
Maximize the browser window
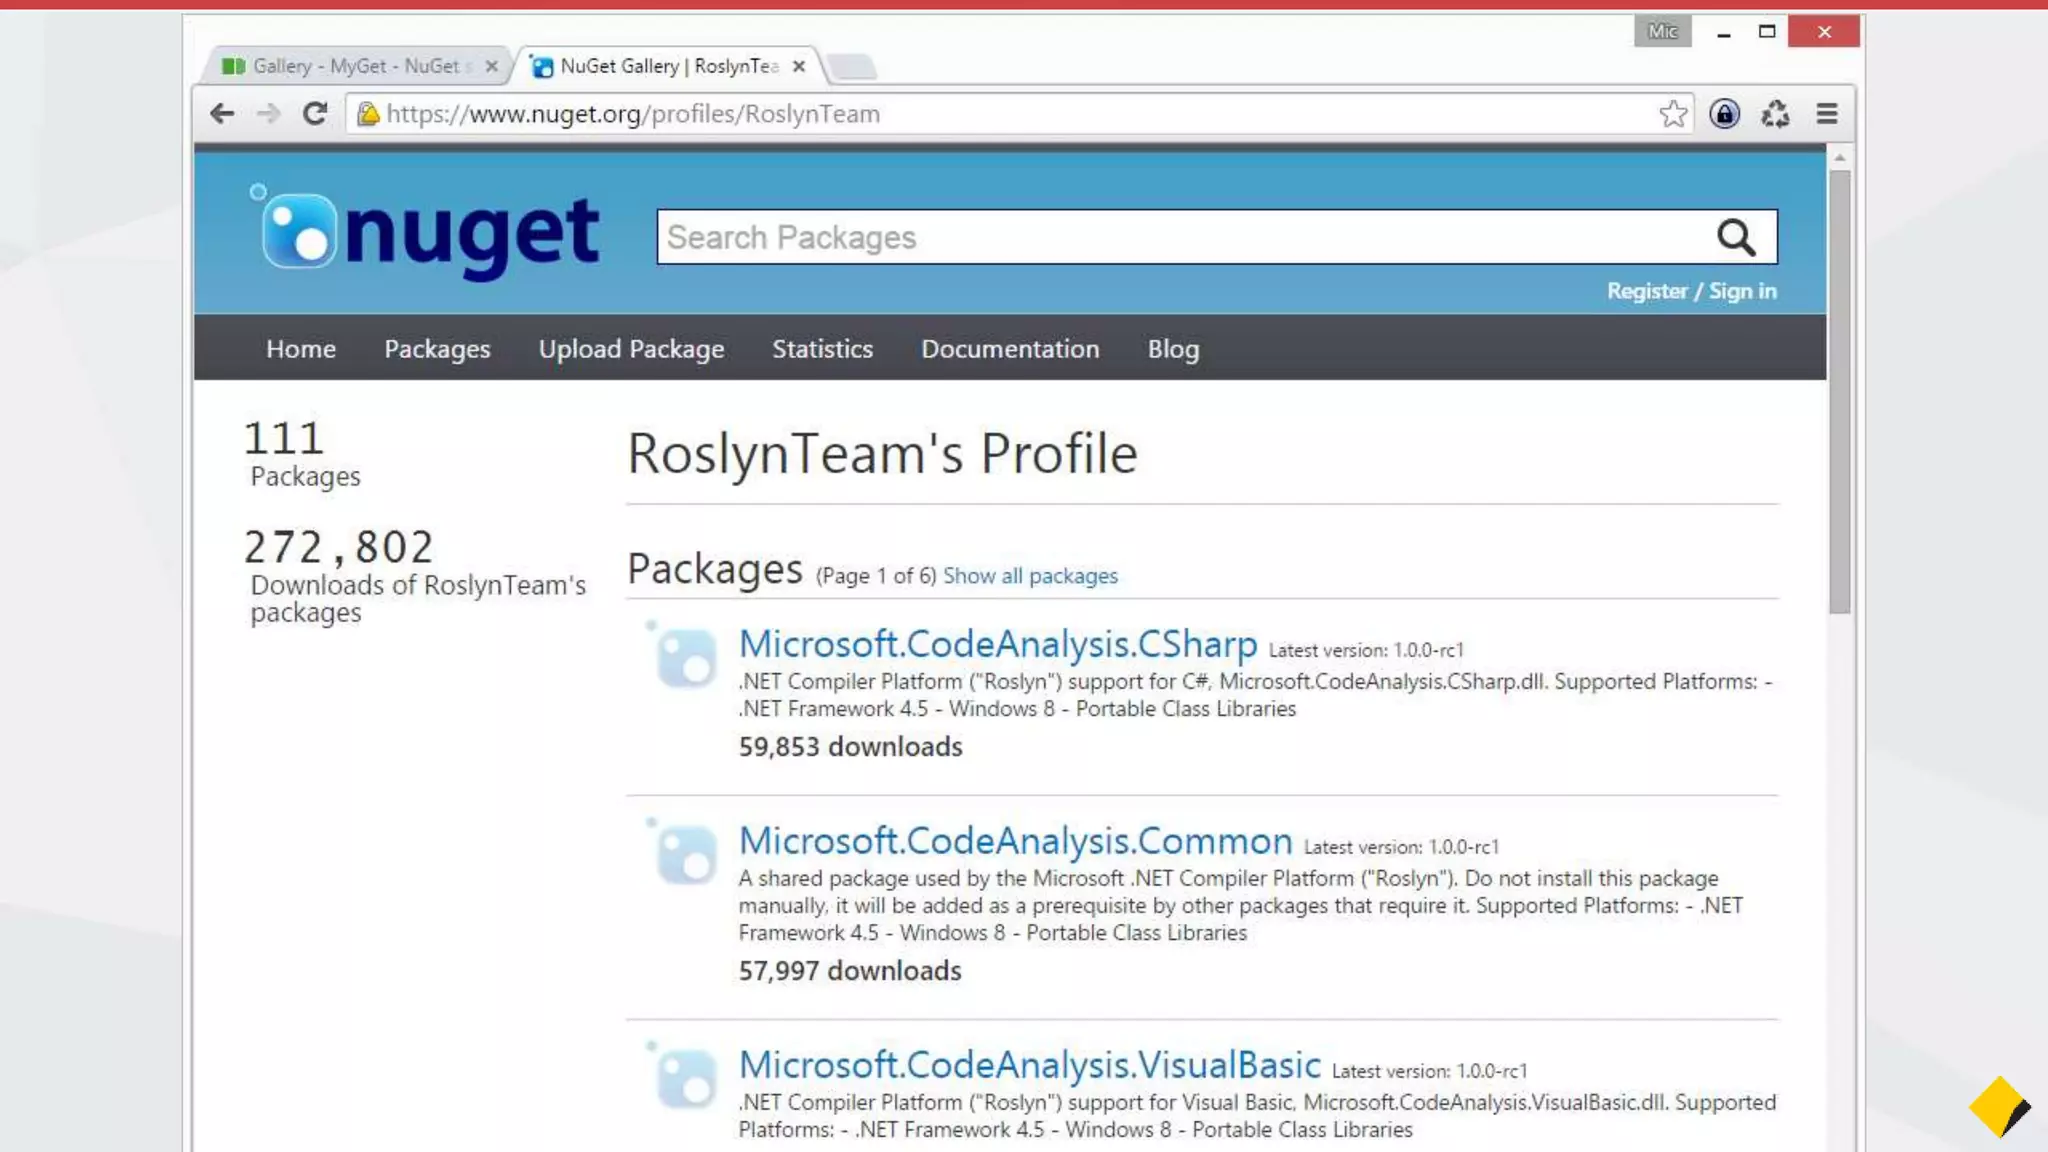[1767, 32]
